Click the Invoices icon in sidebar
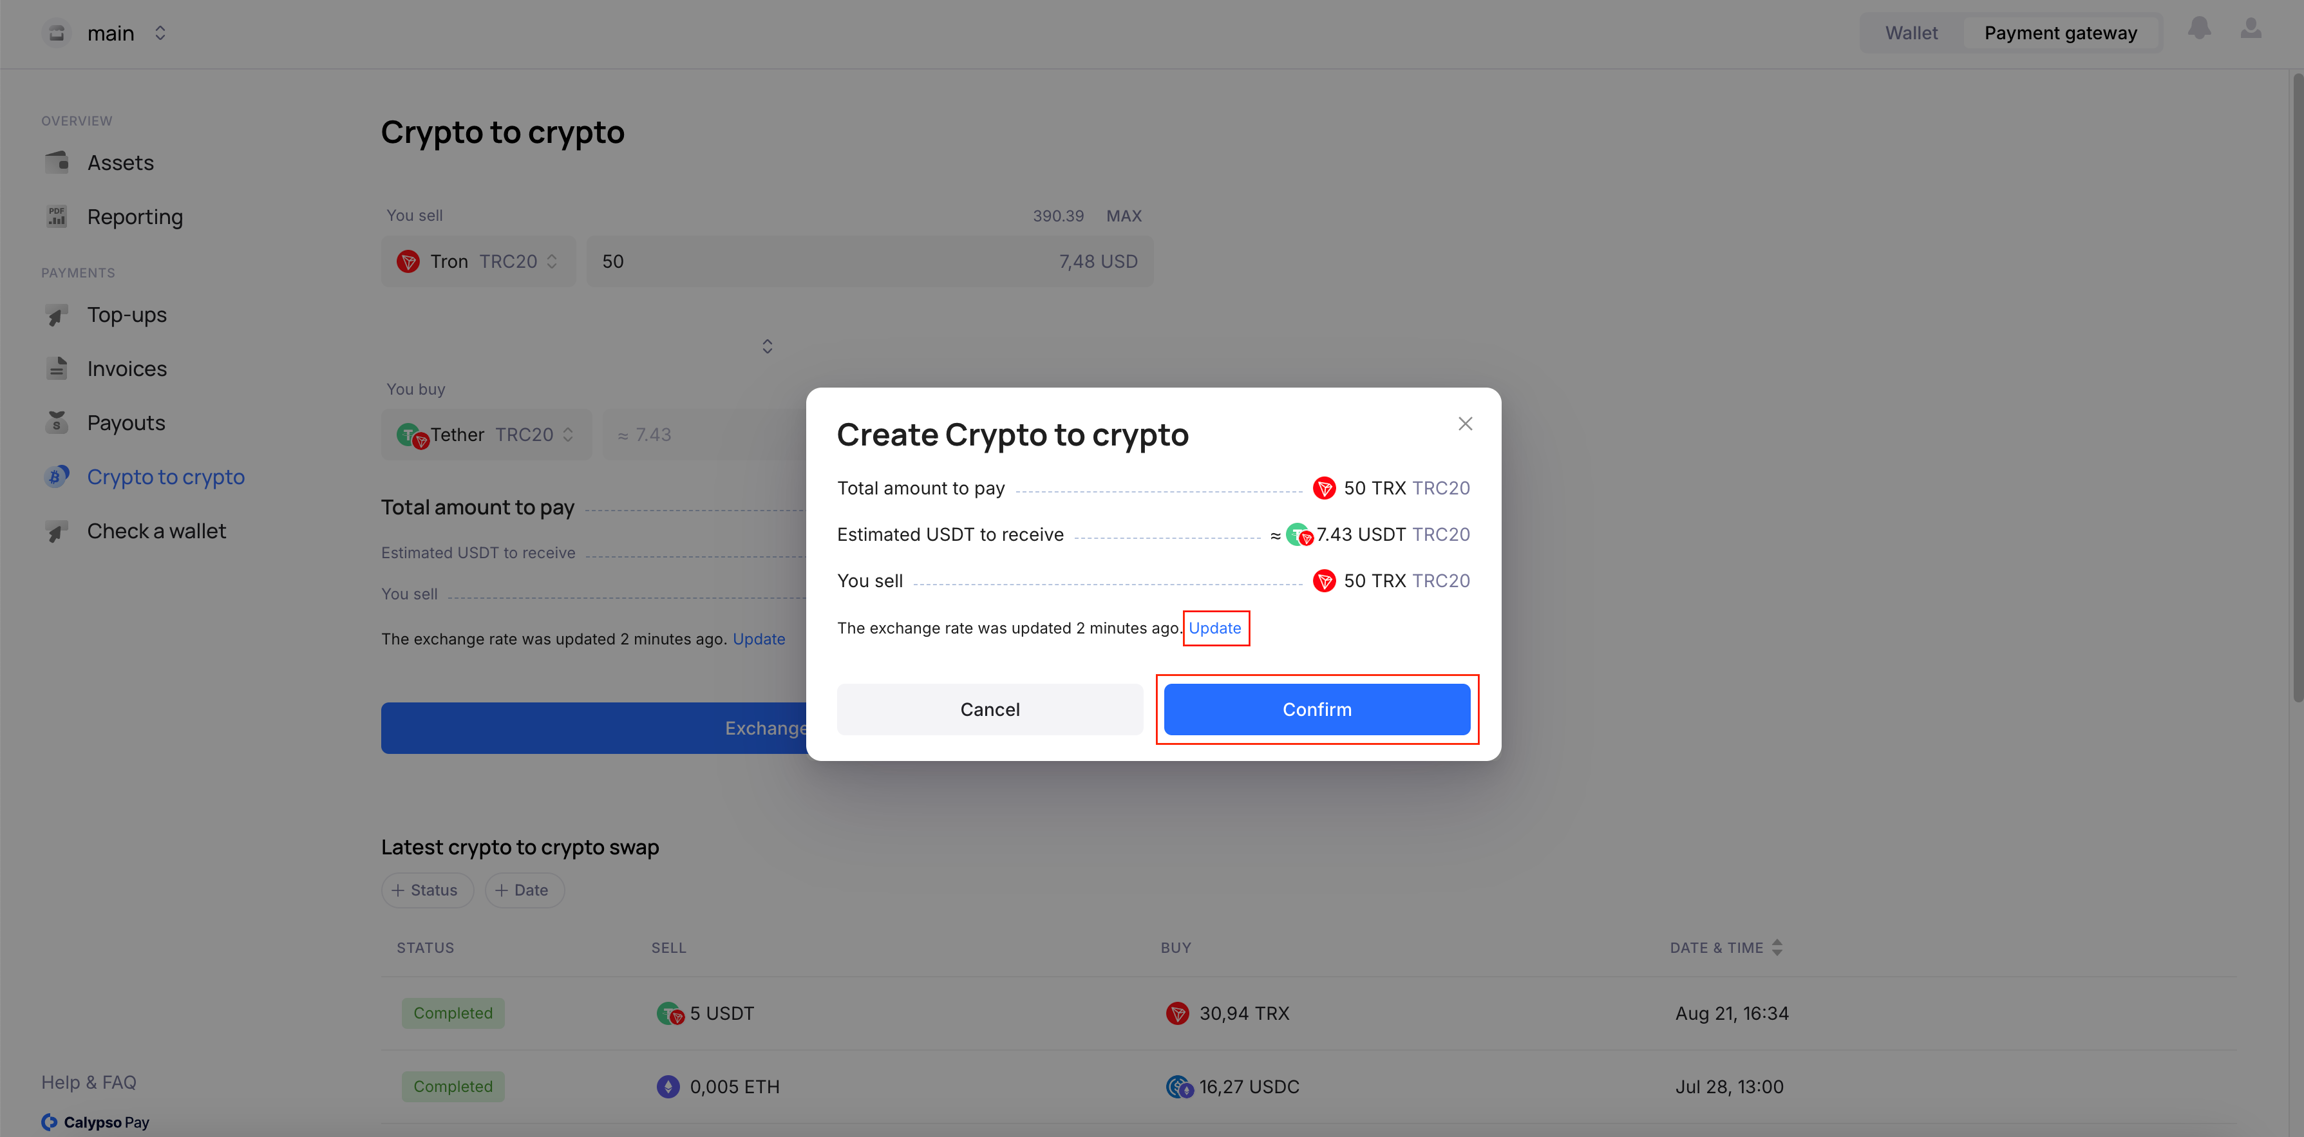 click(x=57, y=368)
